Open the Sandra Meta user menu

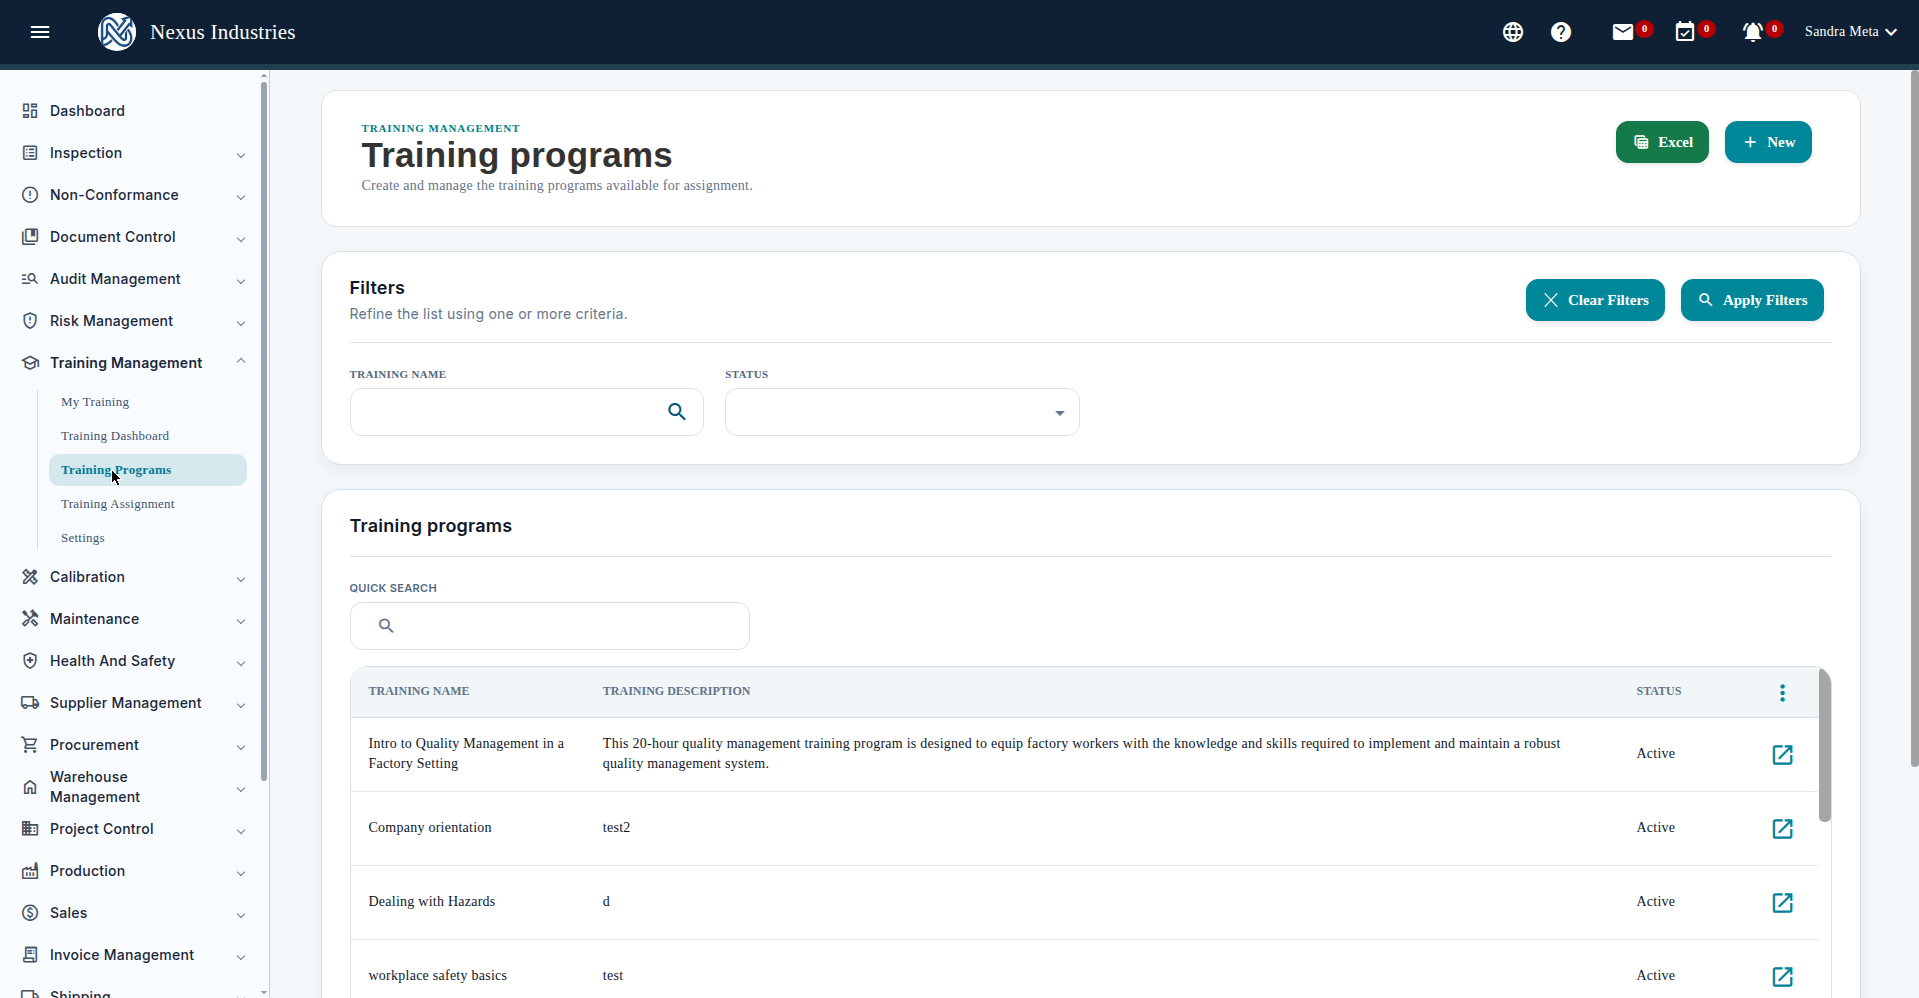coord(1850,32)
